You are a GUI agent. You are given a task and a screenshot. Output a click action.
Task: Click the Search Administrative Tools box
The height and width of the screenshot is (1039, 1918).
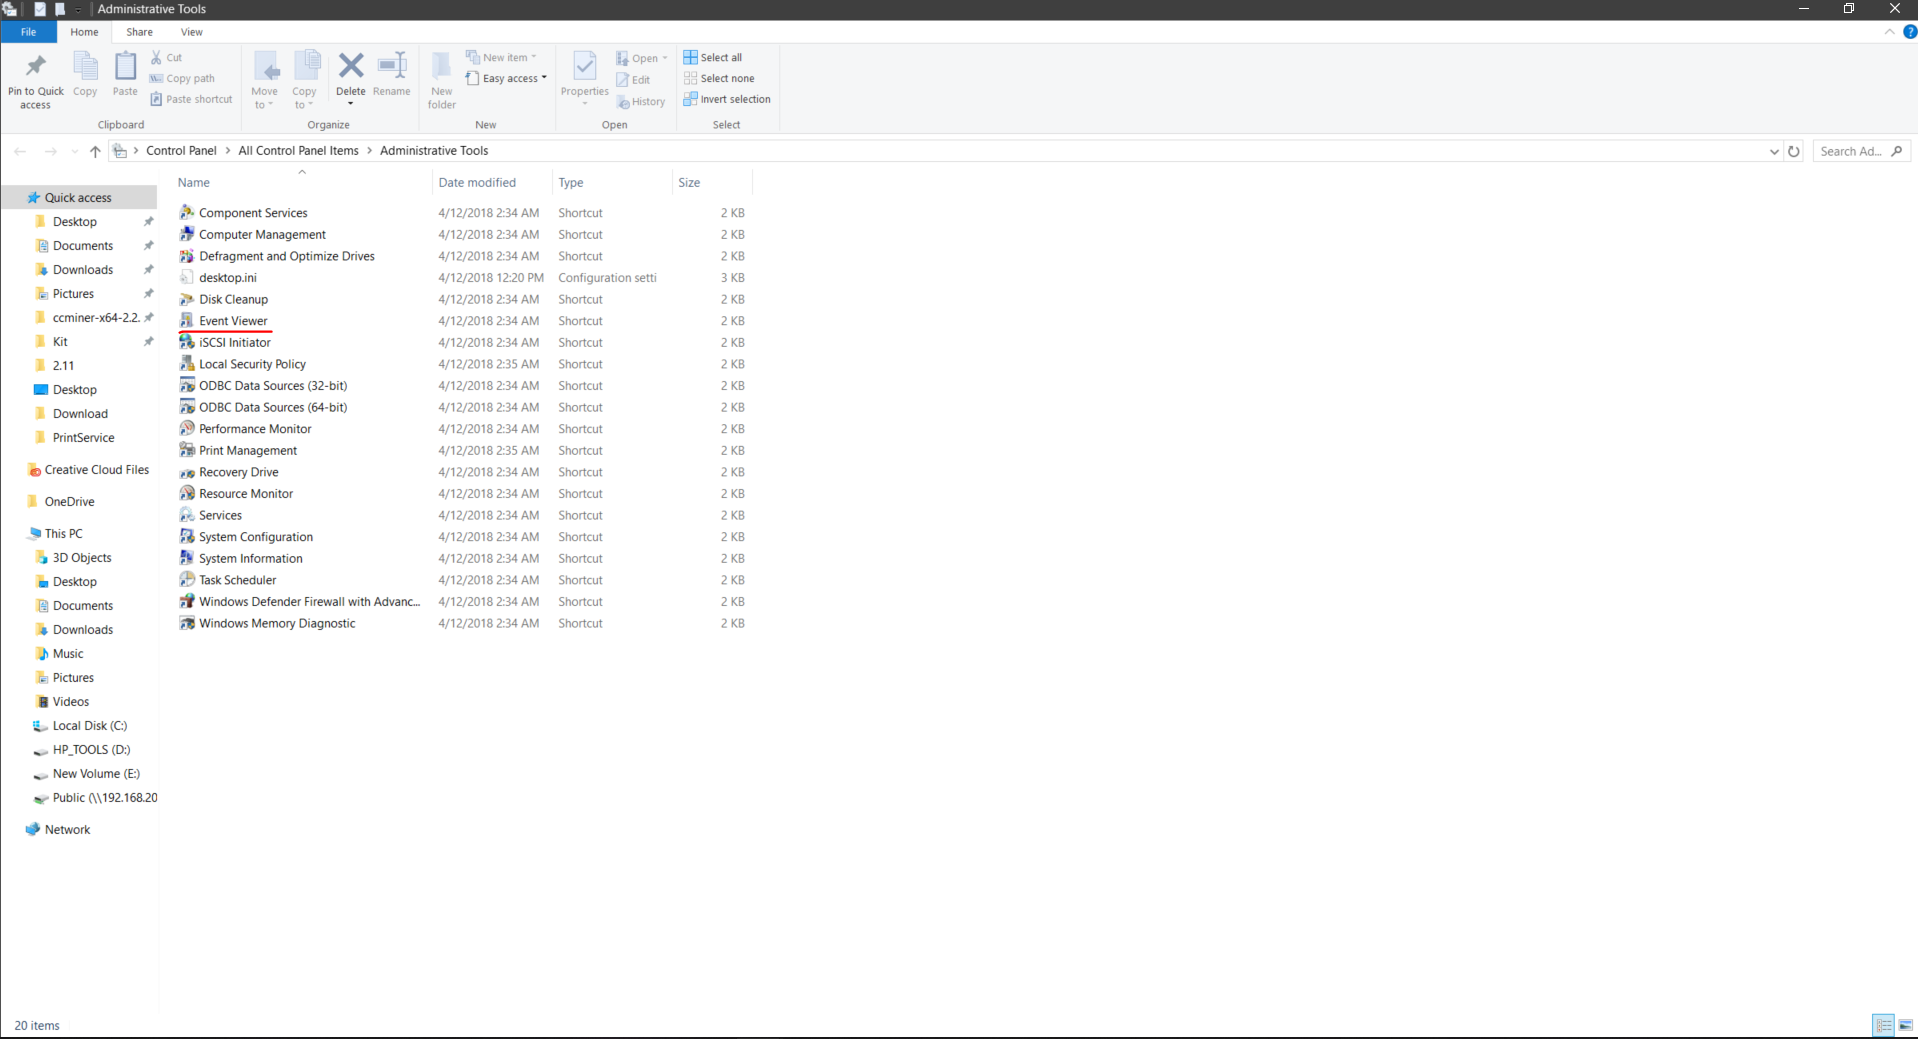click(x=1861, y=151)
